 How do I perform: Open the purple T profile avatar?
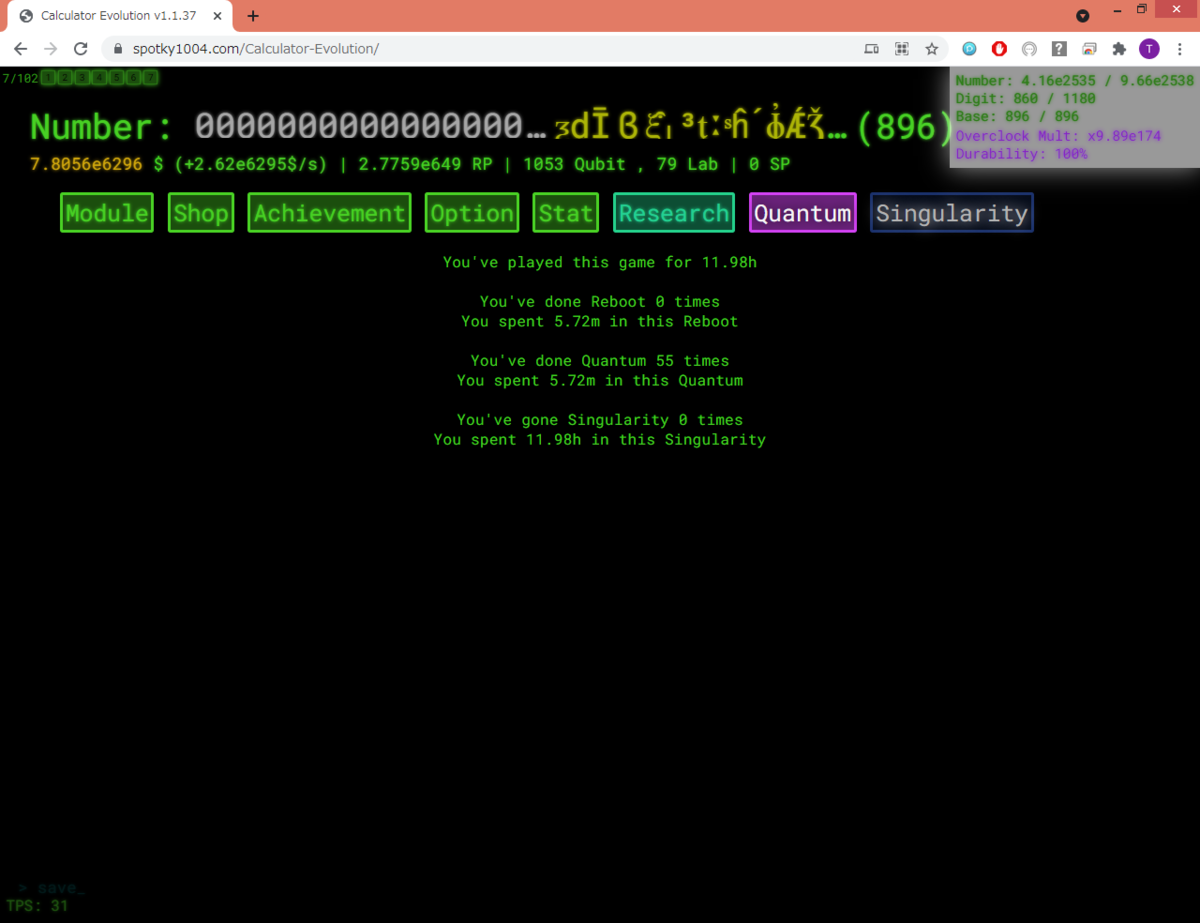pos(1150,48)
